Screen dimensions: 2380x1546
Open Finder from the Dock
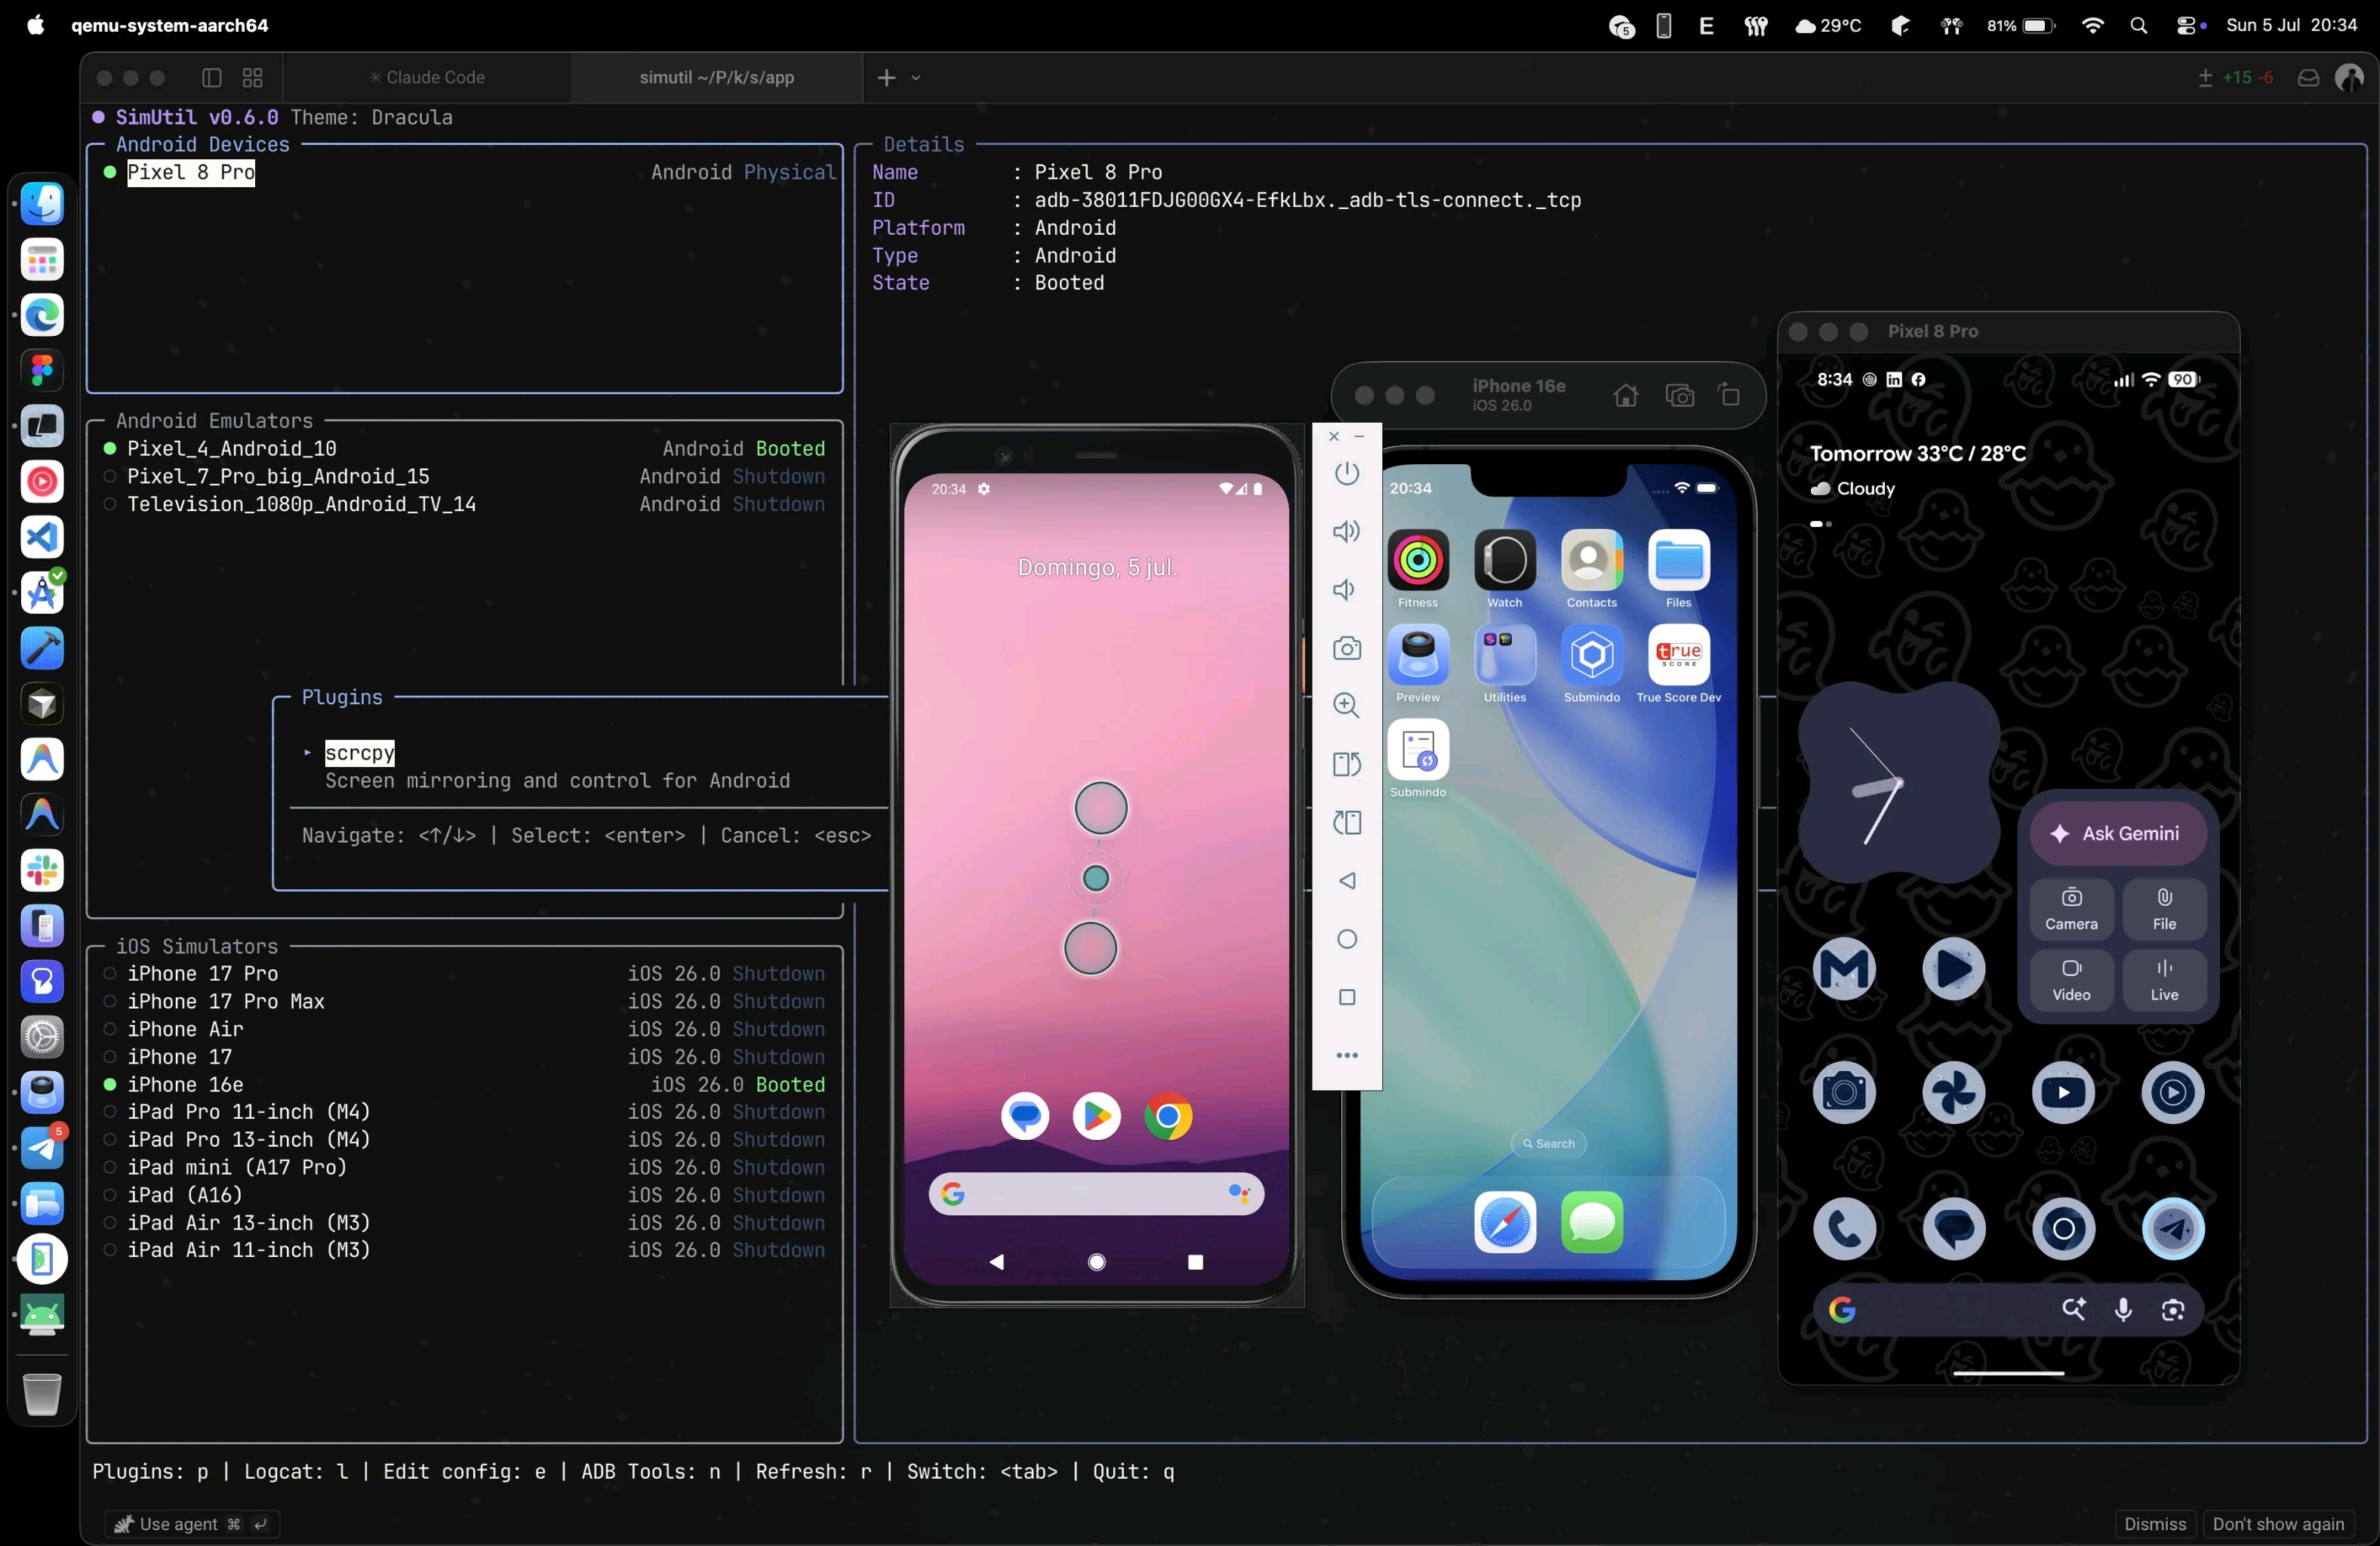(x=42, y=205)
